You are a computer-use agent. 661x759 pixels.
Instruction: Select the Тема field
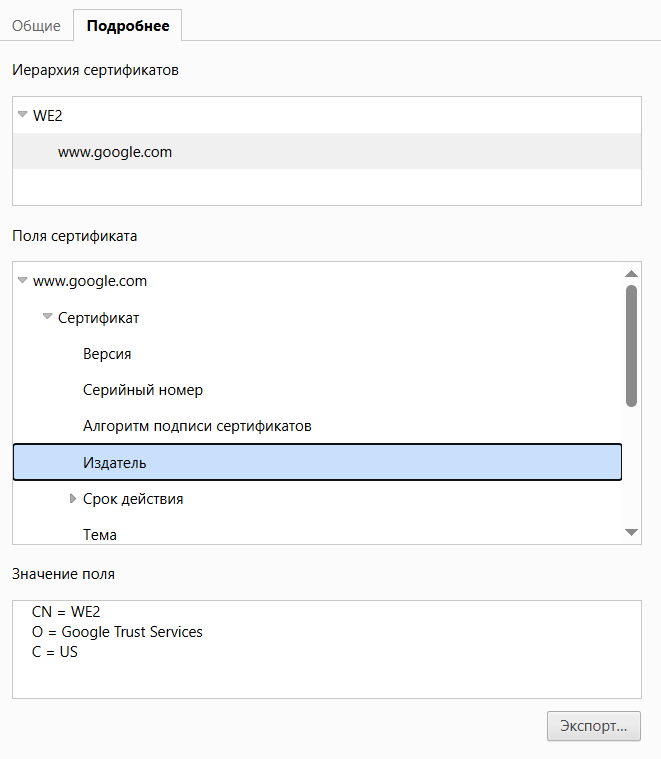(100, 534)
